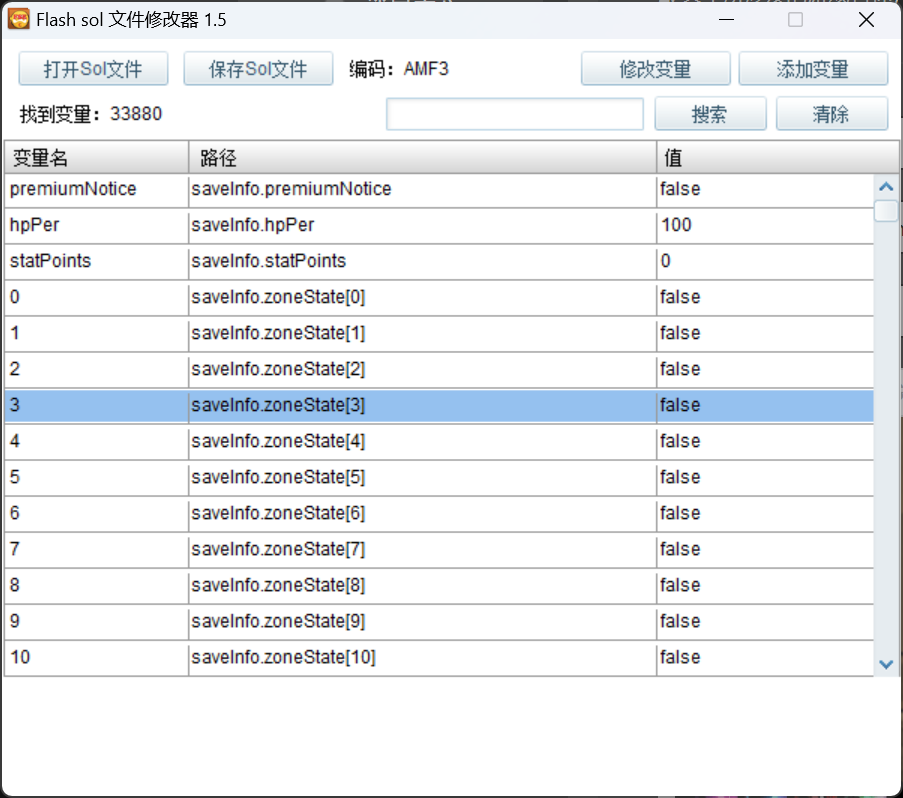Screen dimensions: 903x798
Task: Click the 搜索 search button
Action: tap(710, 114)
